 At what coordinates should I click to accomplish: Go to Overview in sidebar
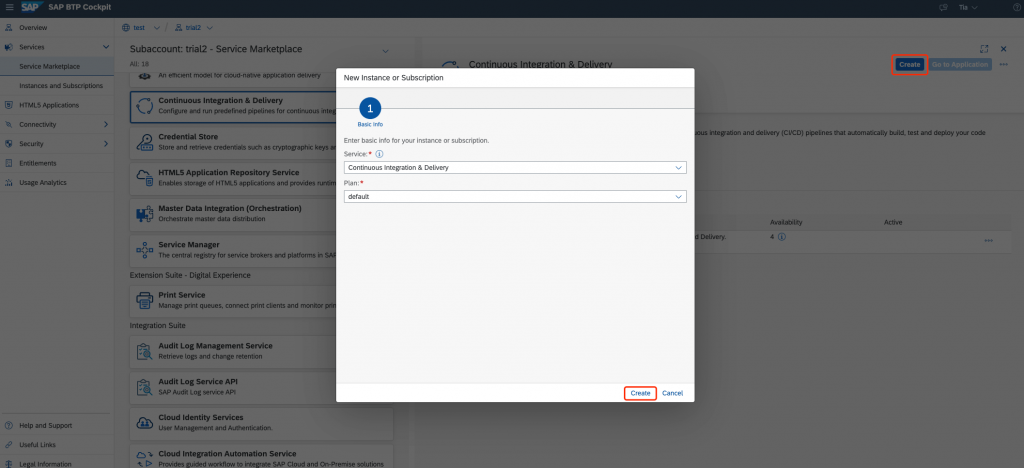point(33,28)
